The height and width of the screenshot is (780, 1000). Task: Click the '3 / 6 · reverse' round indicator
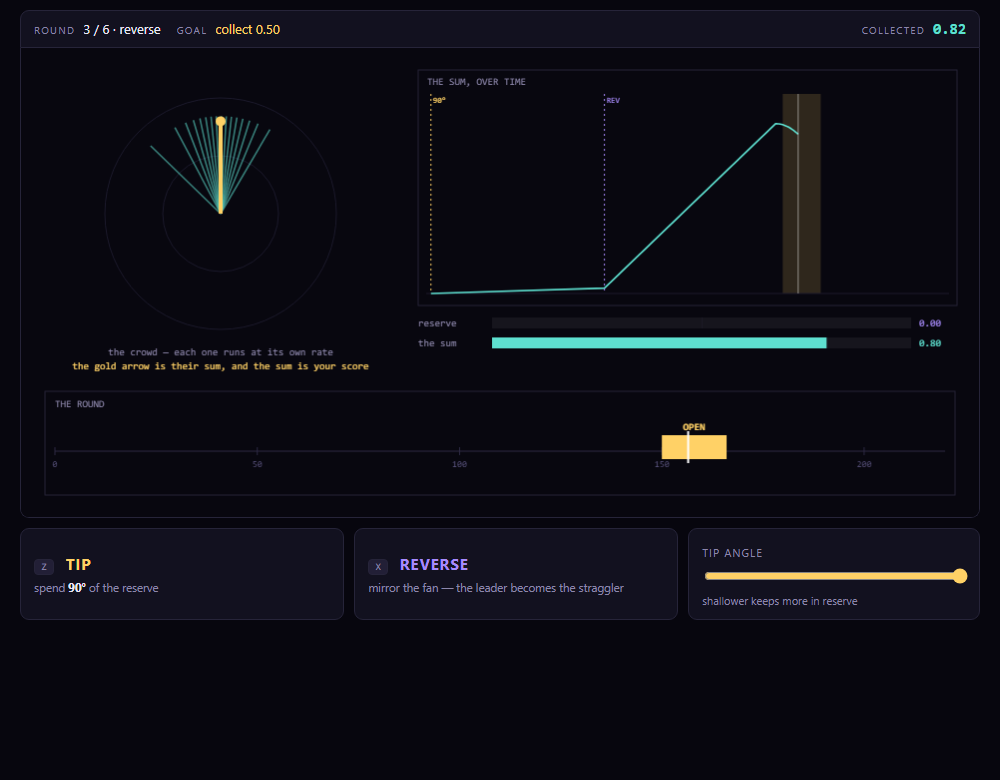click(122, 30)
